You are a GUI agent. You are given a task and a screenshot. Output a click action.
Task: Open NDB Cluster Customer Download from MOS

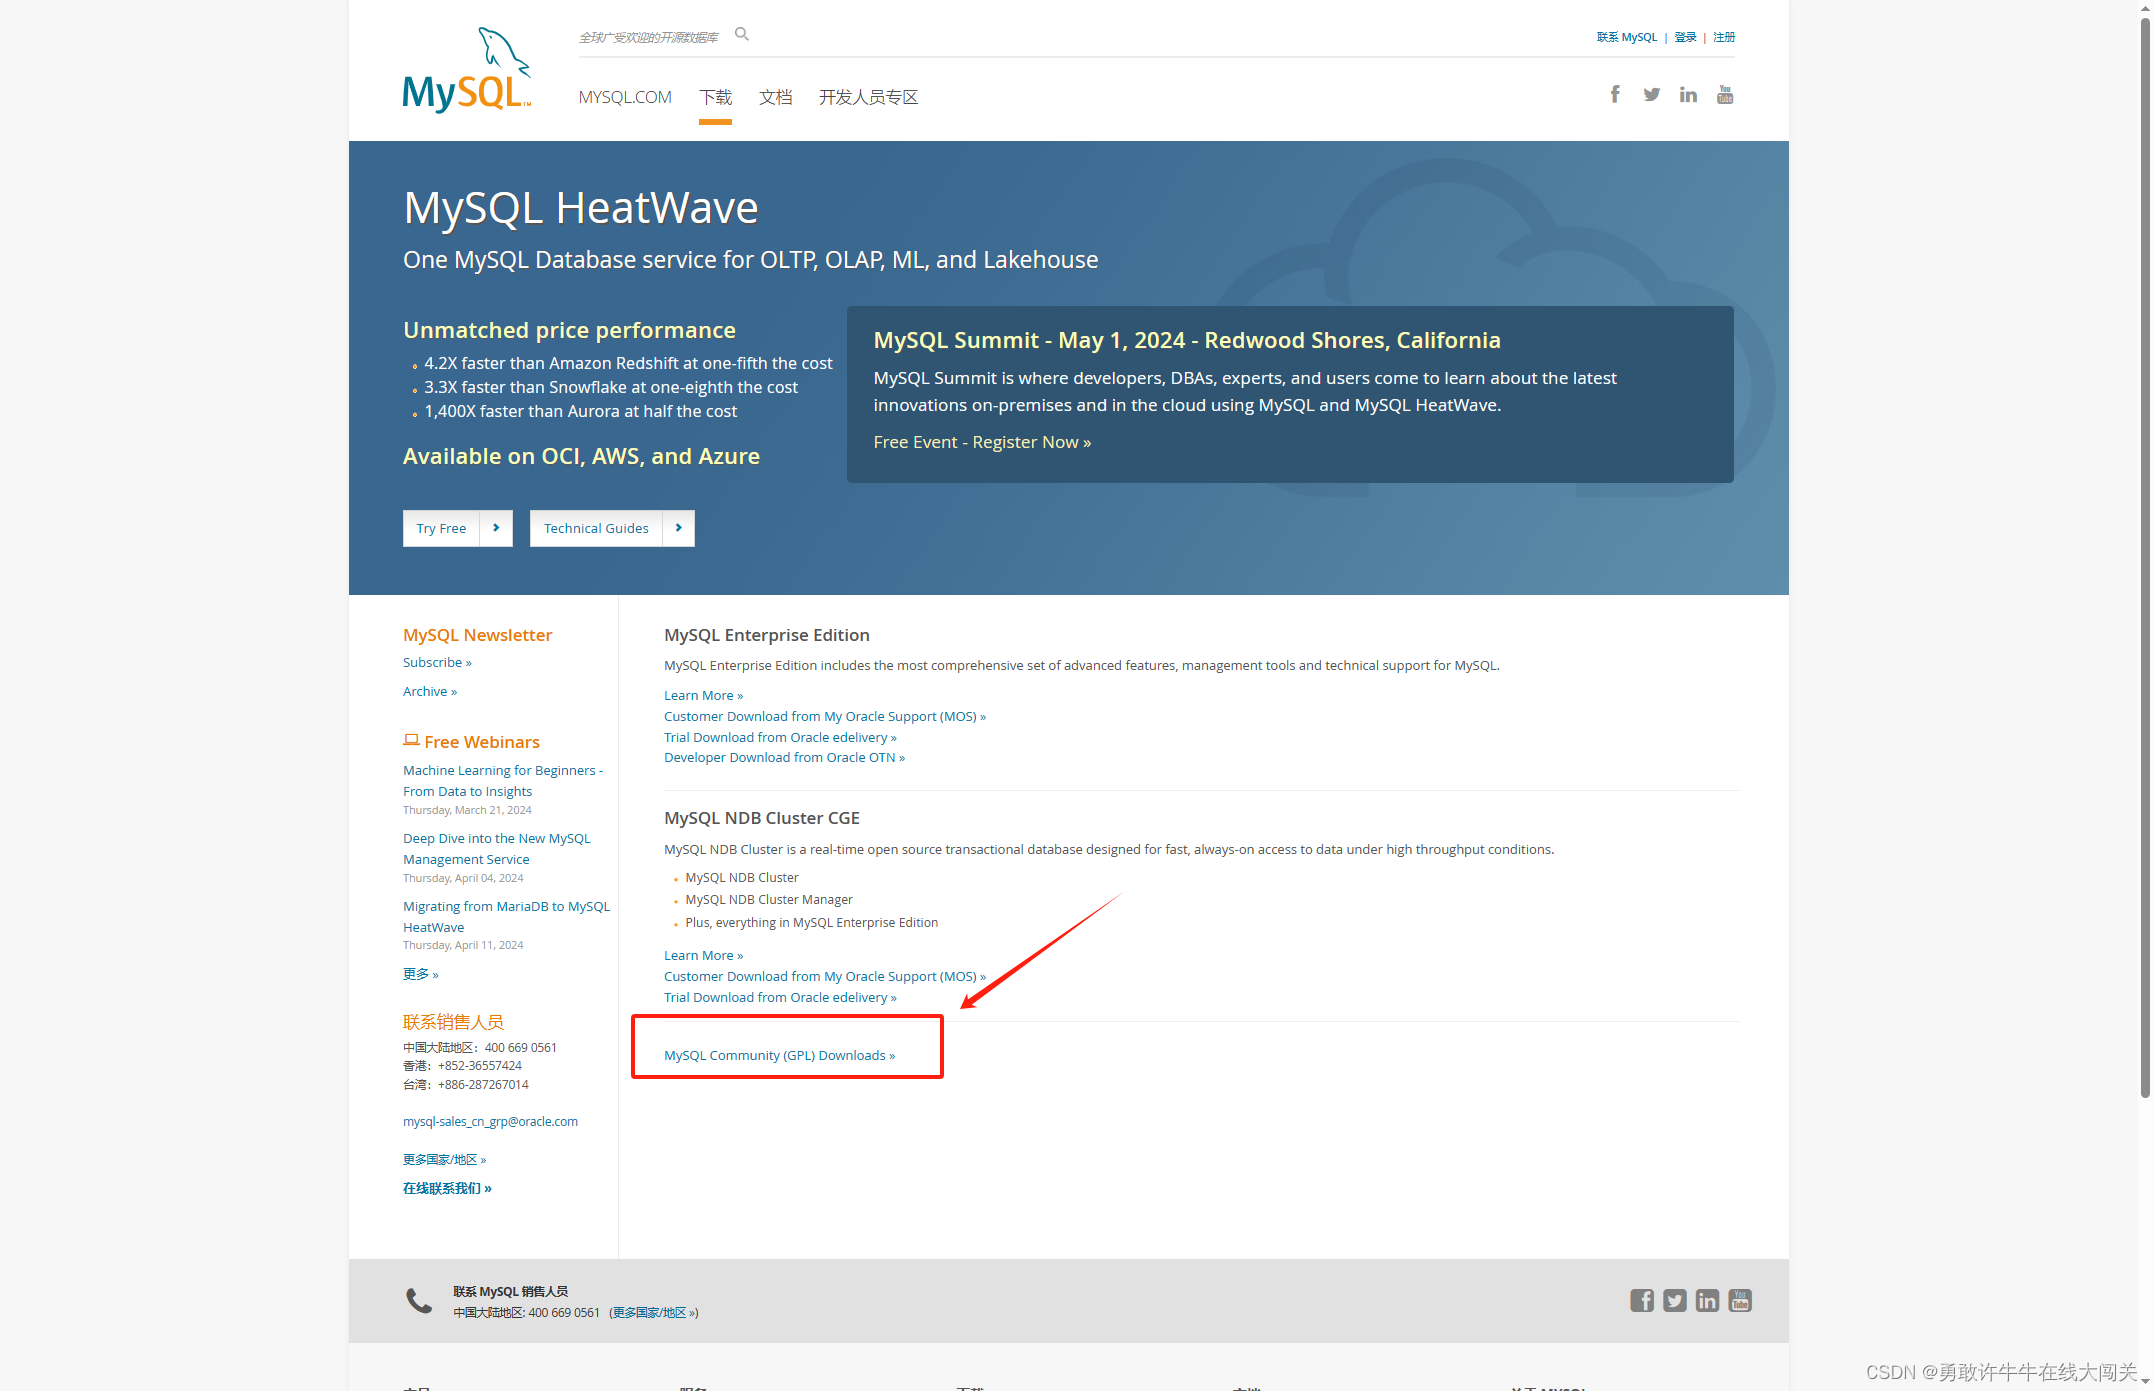(825, 976)
